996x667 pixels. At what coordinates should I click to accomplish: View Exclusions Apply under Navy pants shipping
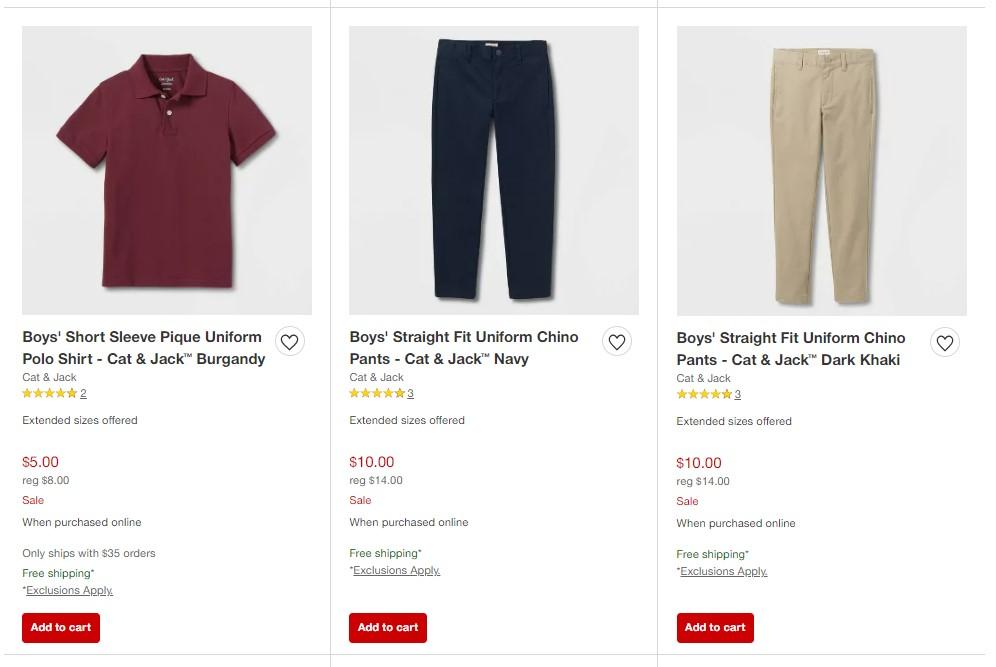pyautogui.click(x=396, y=571)
